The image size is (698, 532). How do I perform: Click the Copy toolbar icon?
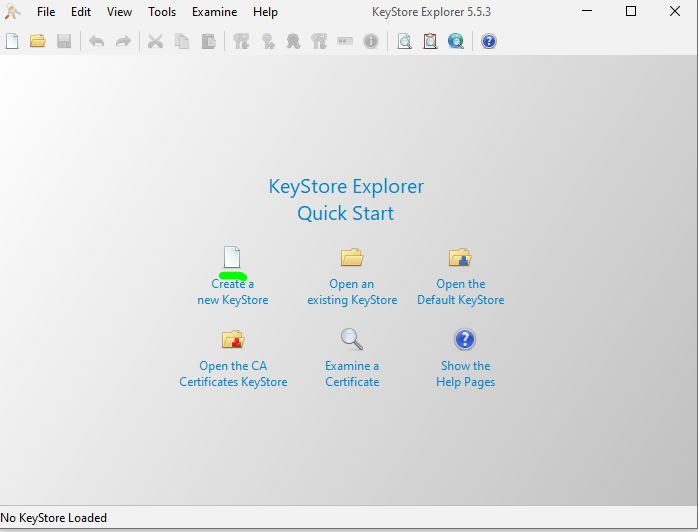[x=182, y=41]
